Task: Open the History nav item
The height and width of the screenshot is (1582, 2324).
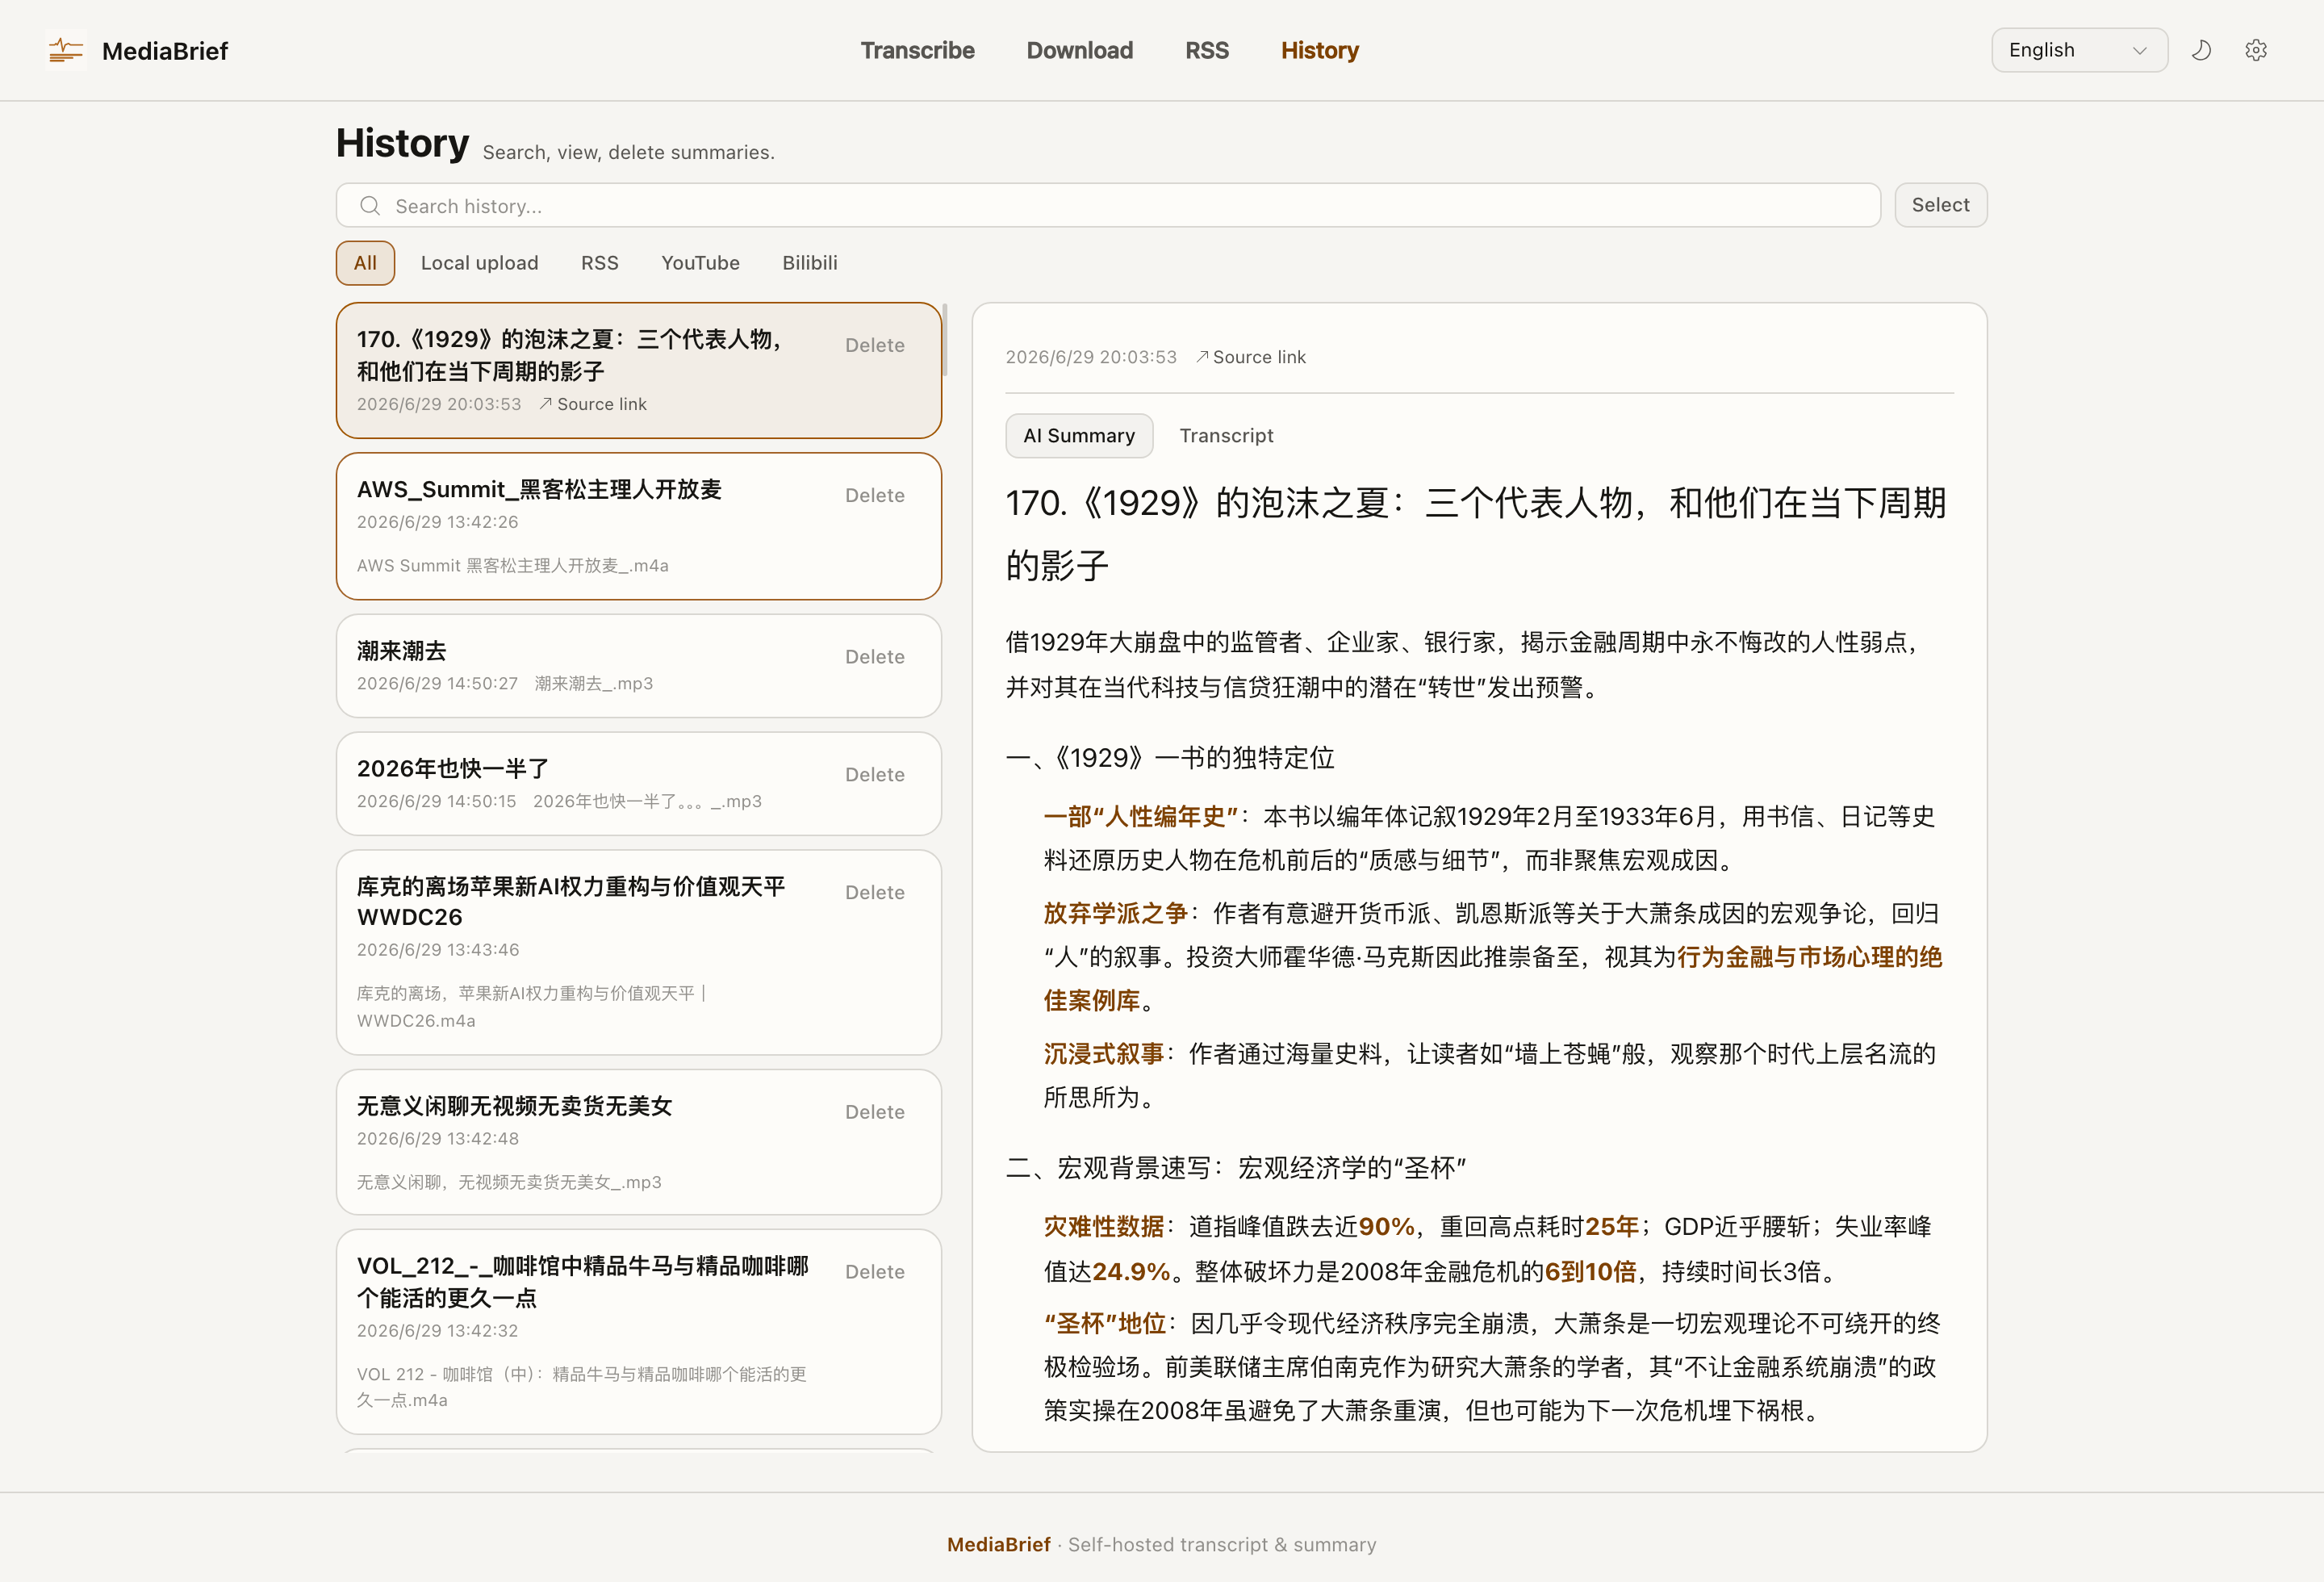Action: tap(1319, 50)
